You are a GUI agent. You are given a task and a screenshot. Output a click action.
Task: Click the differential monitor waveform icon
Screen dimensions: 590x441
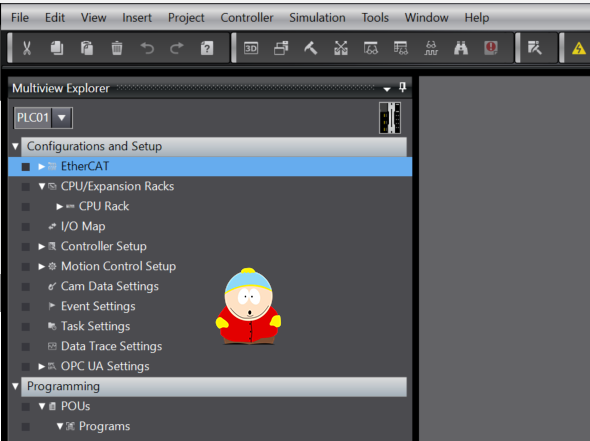point(431,48)
